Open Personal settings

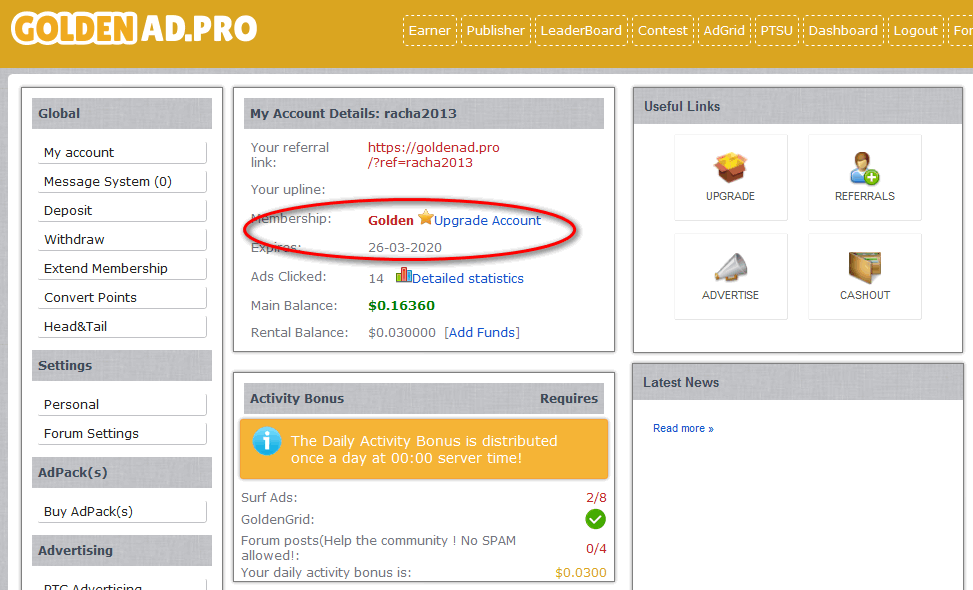(x=122, y=405)
